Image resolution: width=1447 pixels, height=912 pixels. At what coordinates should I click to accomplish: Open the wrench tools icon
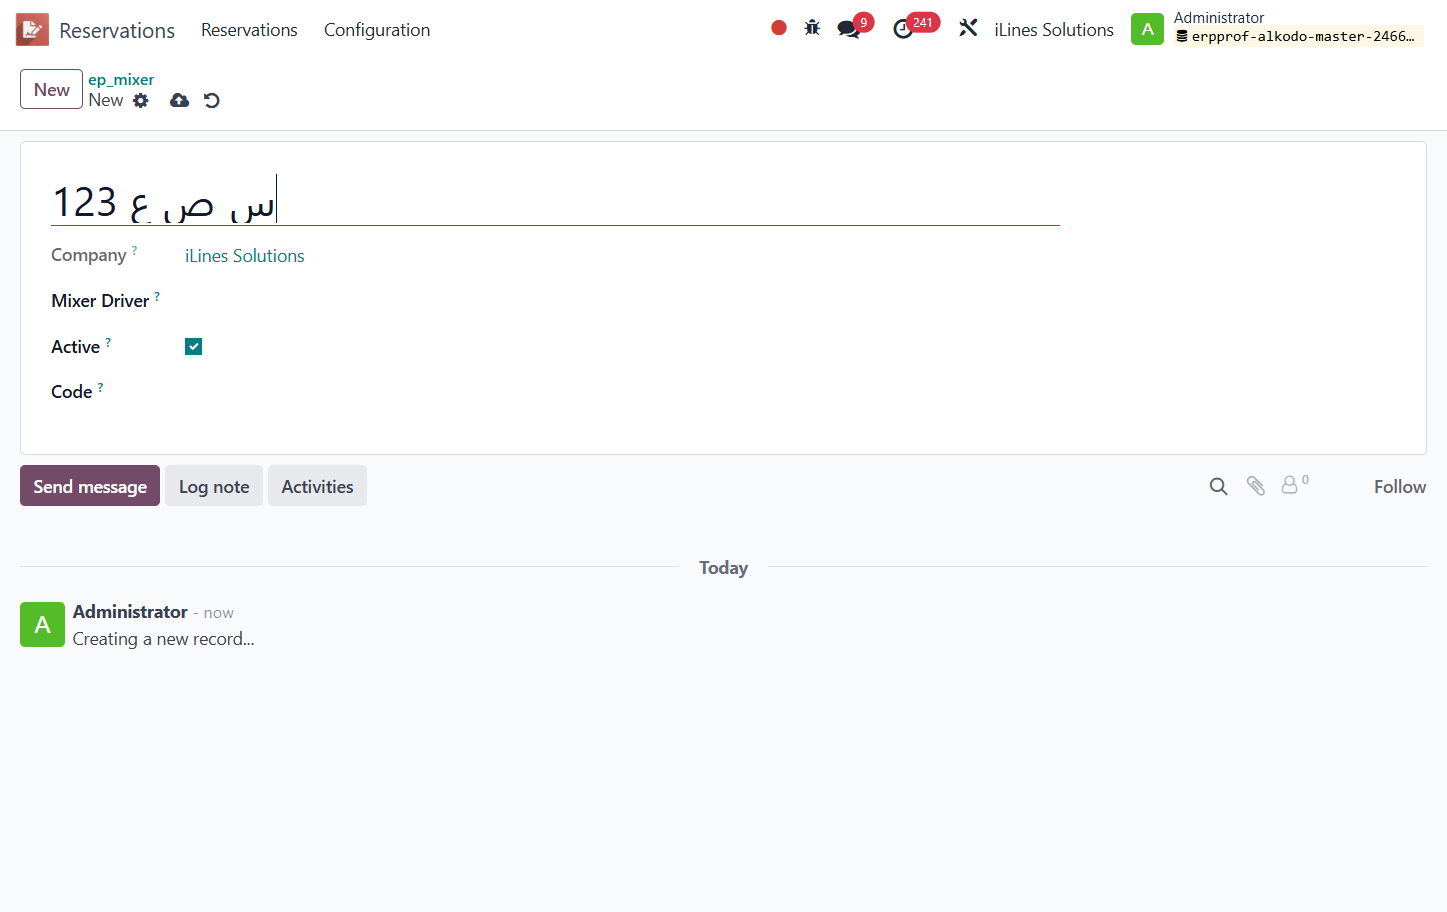coord(968,28)
